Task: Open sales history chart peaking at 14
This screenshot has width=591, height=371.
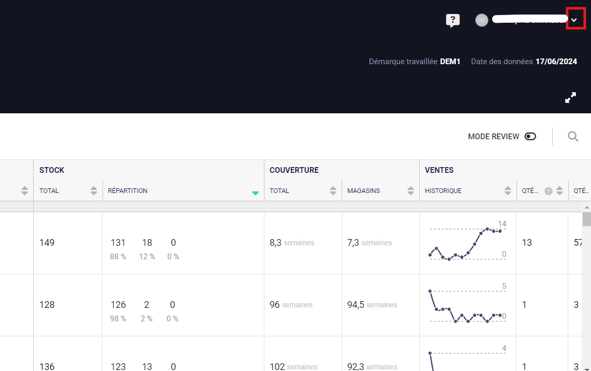Action: pyautogui.click(x=467, y=242)
